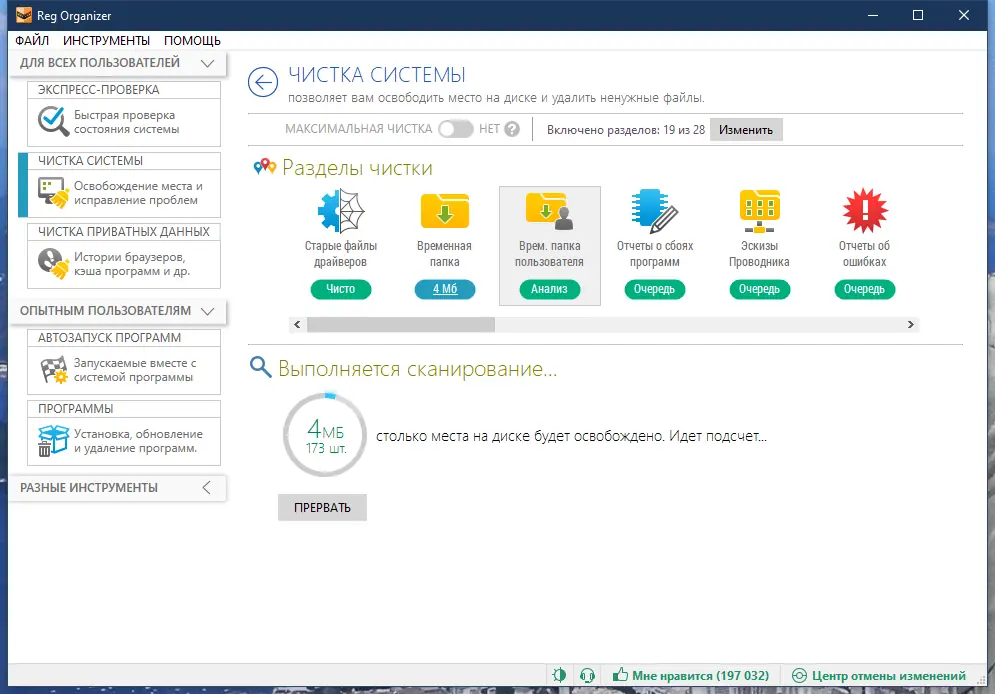Screen dimensions: 995x694
Task: Open Экспресс-проверка section in sidebar
Action: coord(124,114)
